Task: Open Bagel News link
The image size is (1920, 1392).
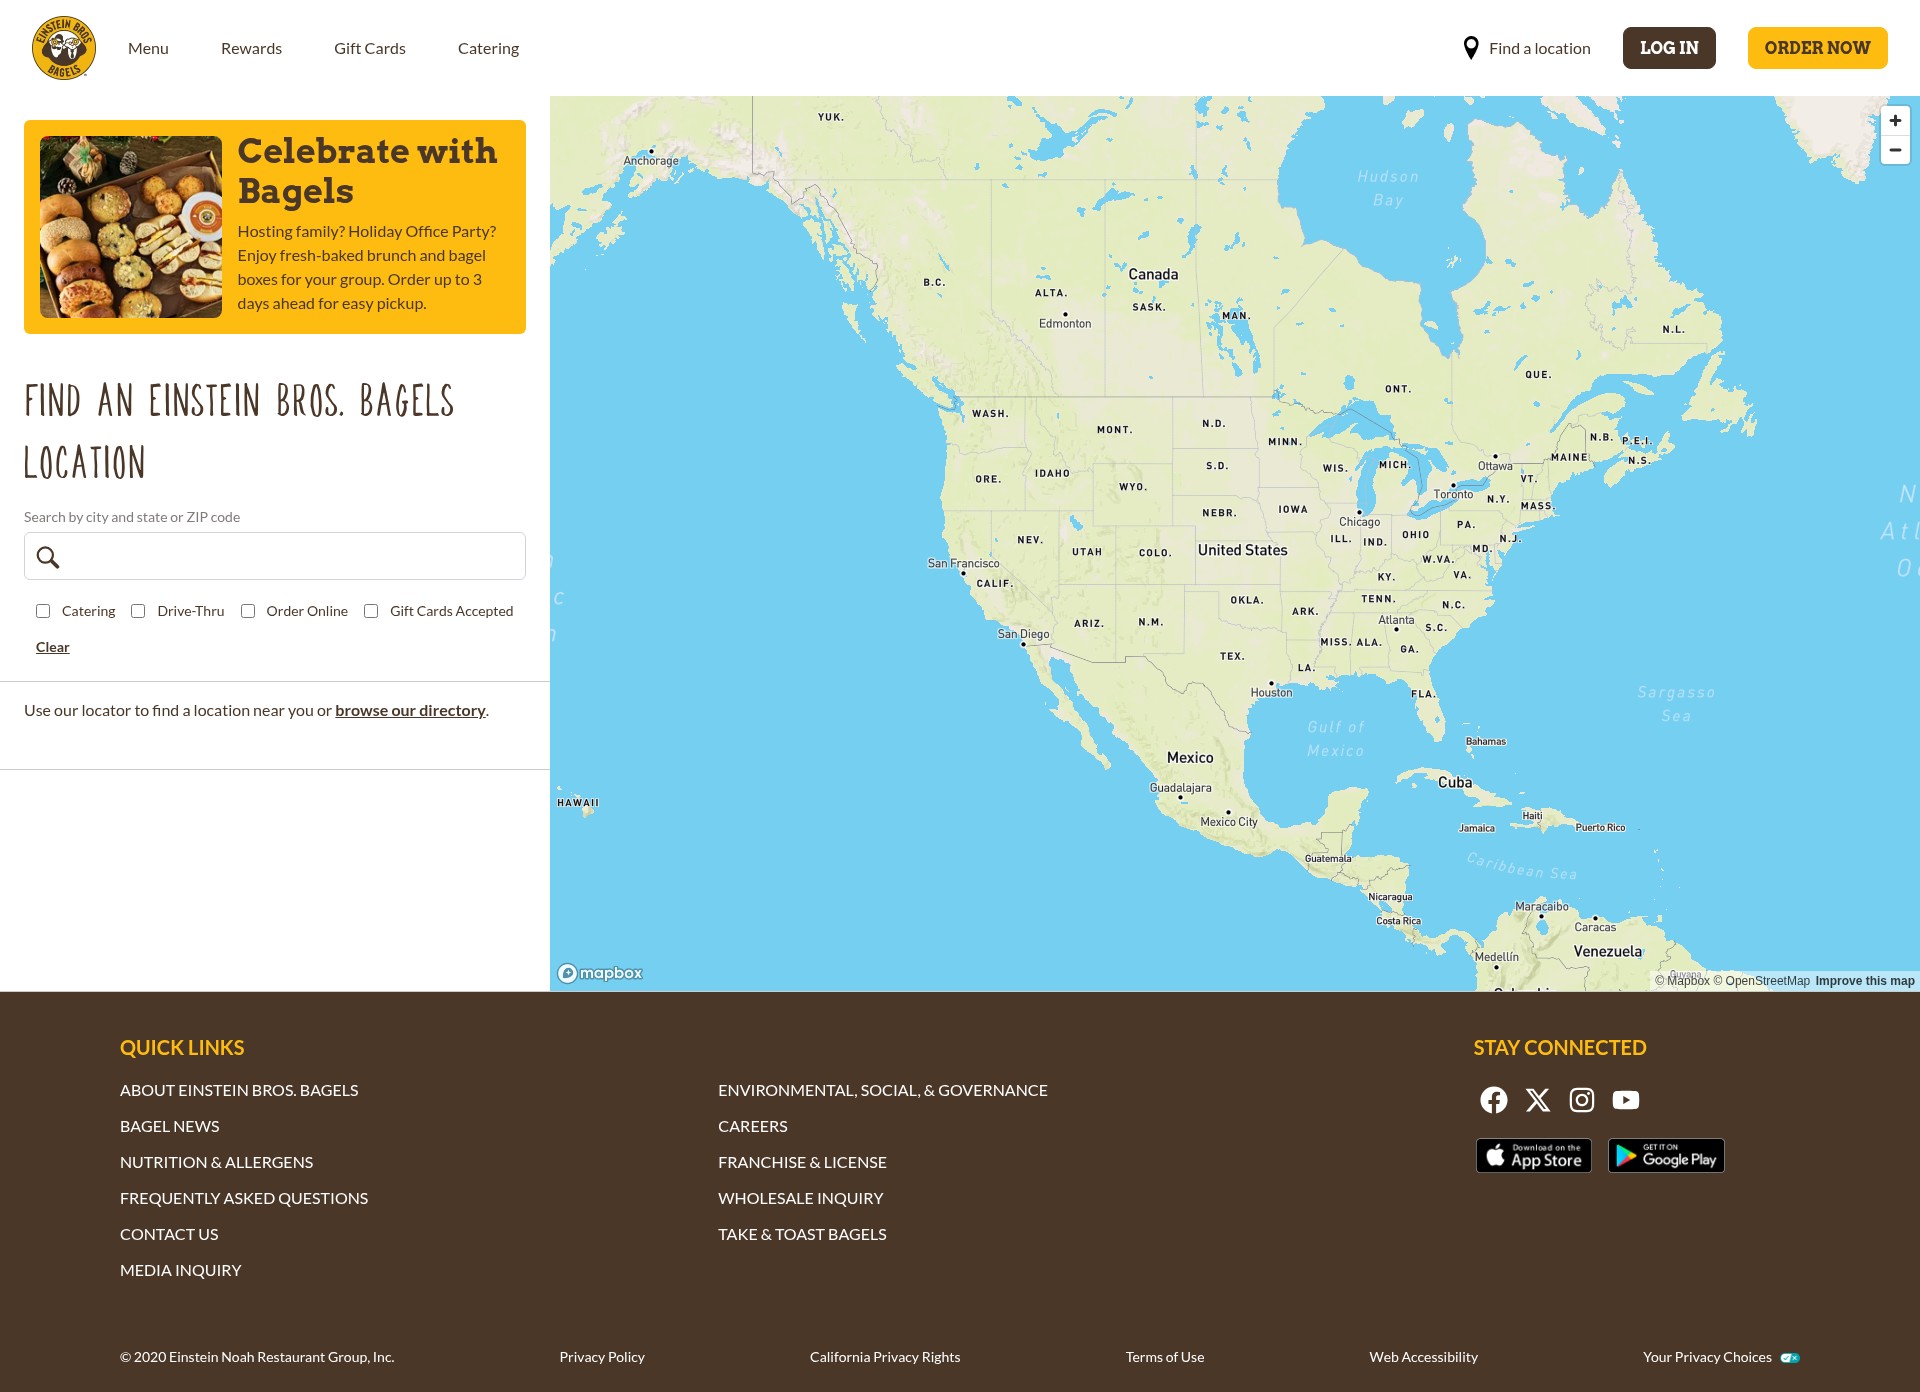Action: (x=170, y=1126)
